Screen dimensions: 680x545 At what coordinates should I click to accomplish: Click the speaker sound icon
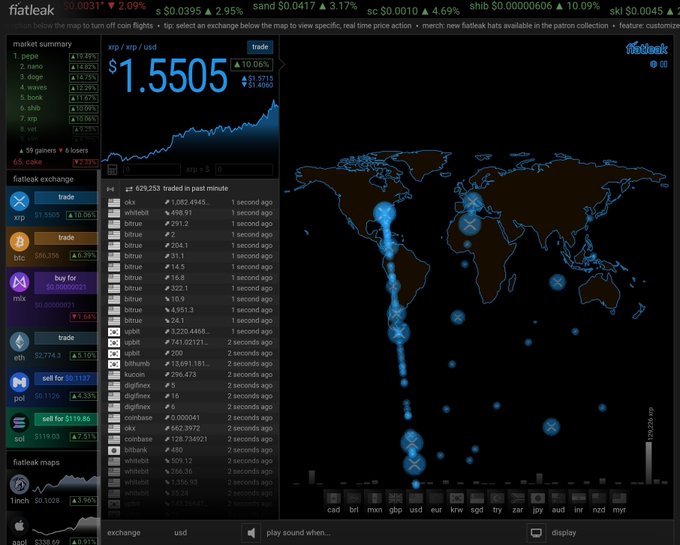point(251,533)
